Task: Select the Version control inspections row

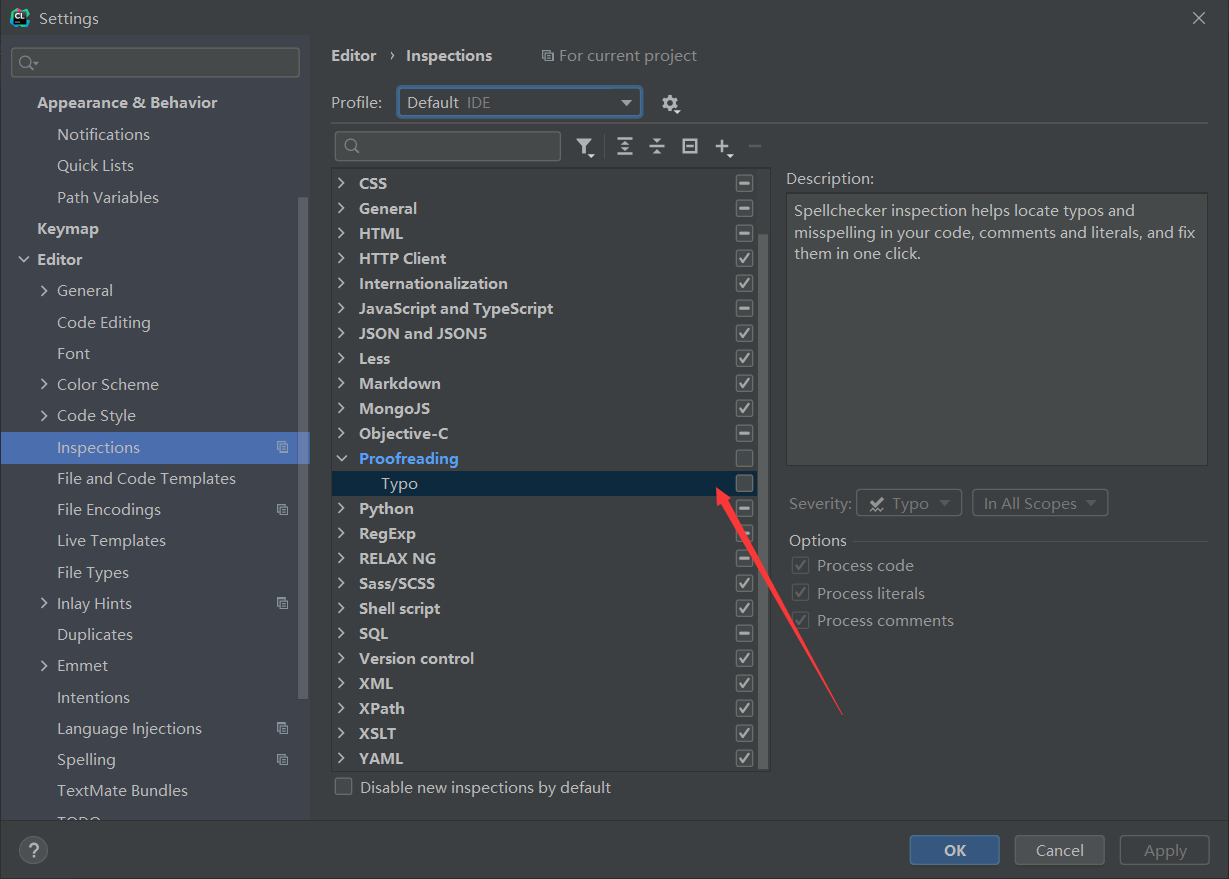Action: pyautogui.click(x=545, y=658)
